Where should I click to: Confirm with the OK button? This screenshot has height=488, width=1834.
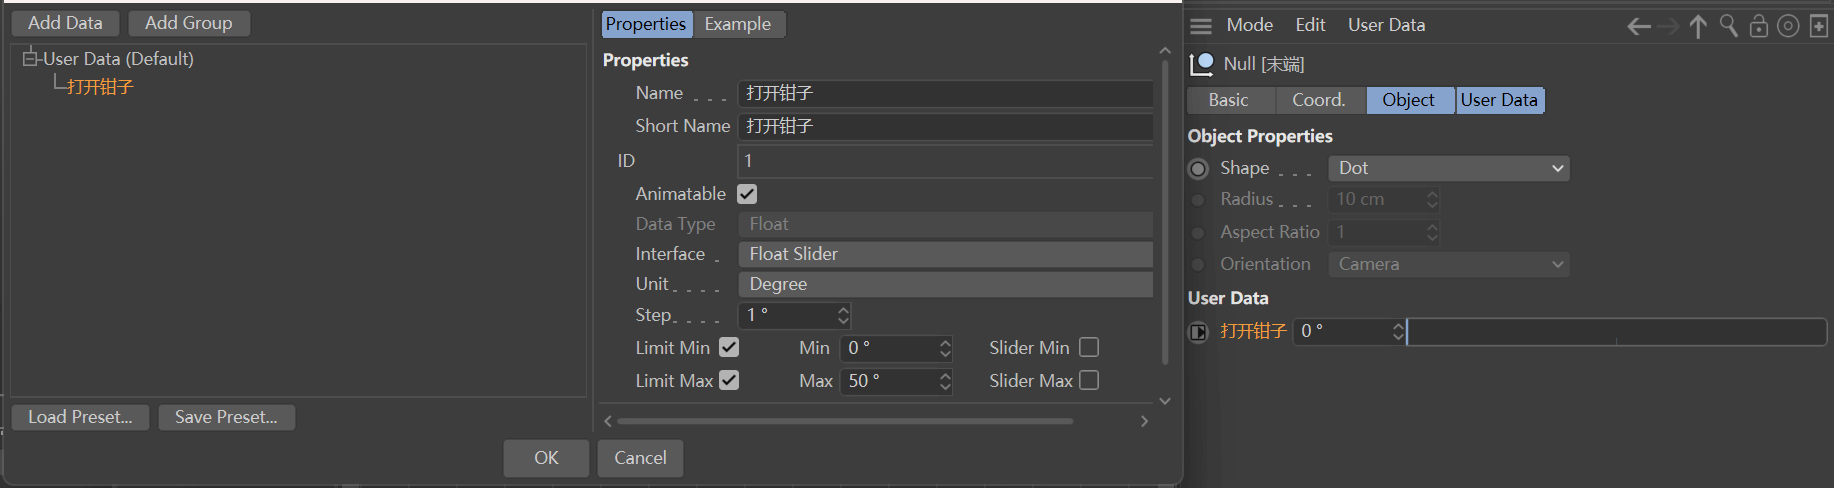pyautogui.click(x=546, y=458)
